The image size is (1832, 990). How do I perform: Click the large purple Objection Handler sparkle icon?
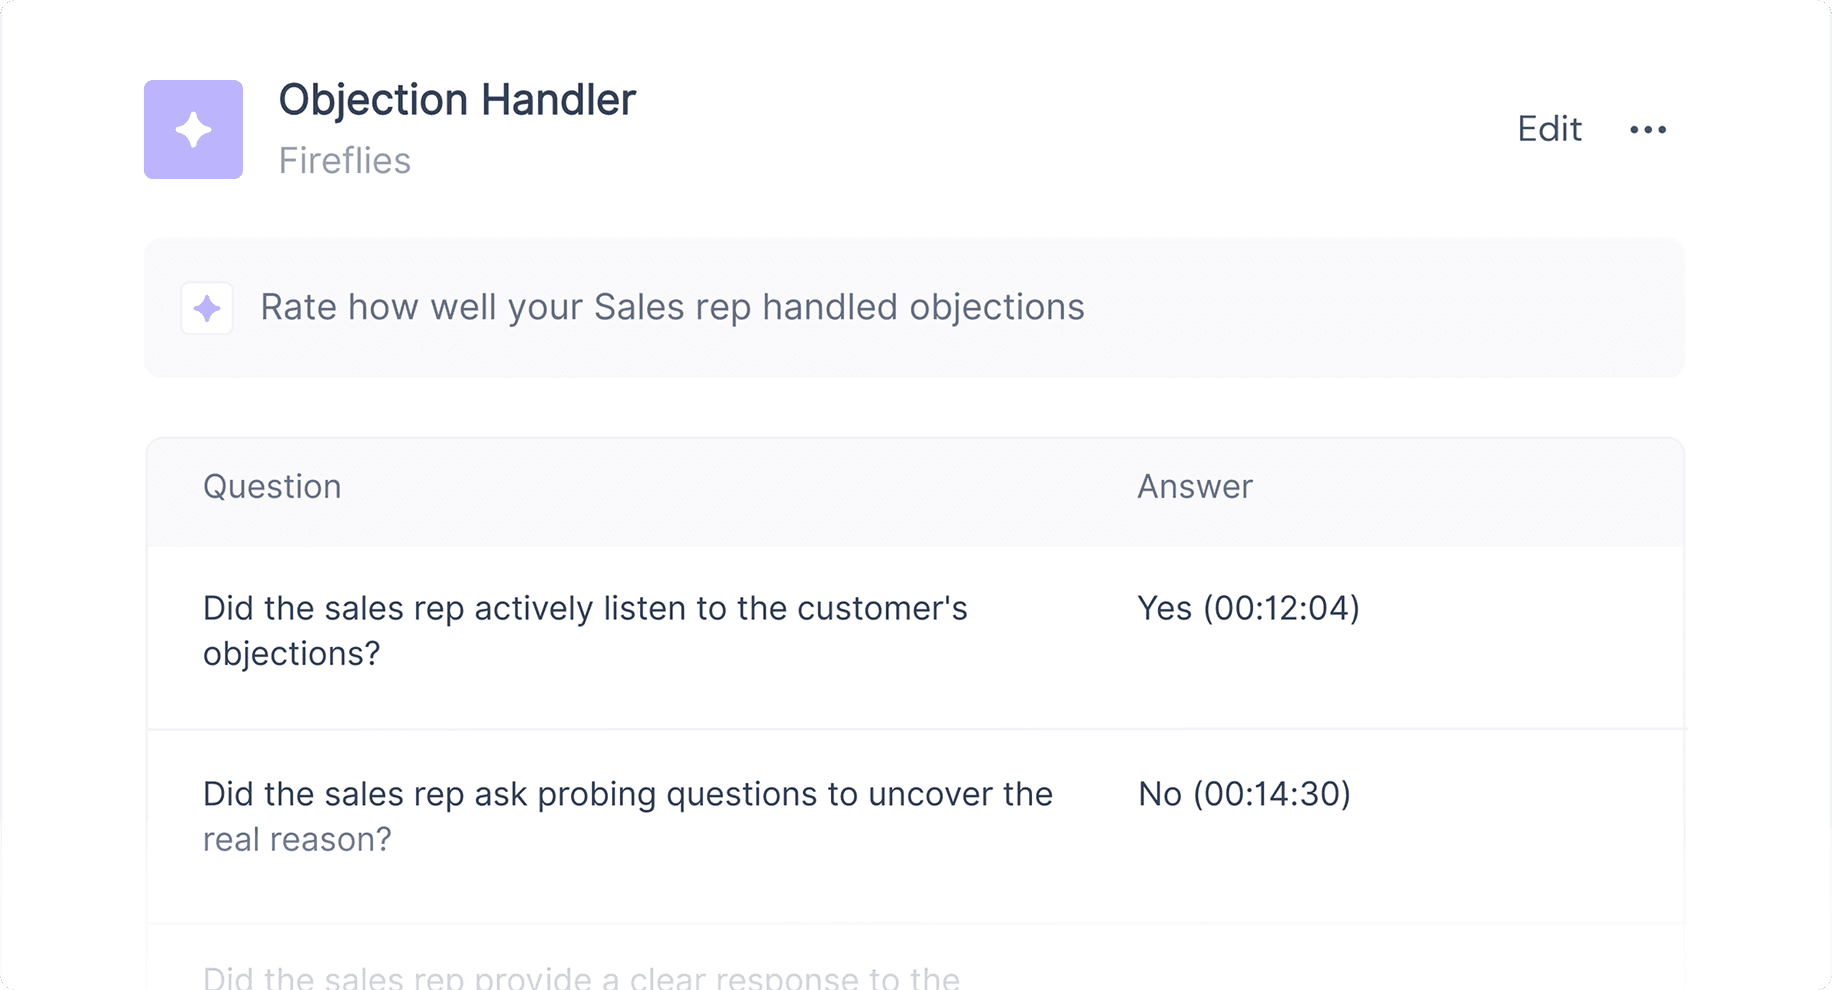coord(193,130)
